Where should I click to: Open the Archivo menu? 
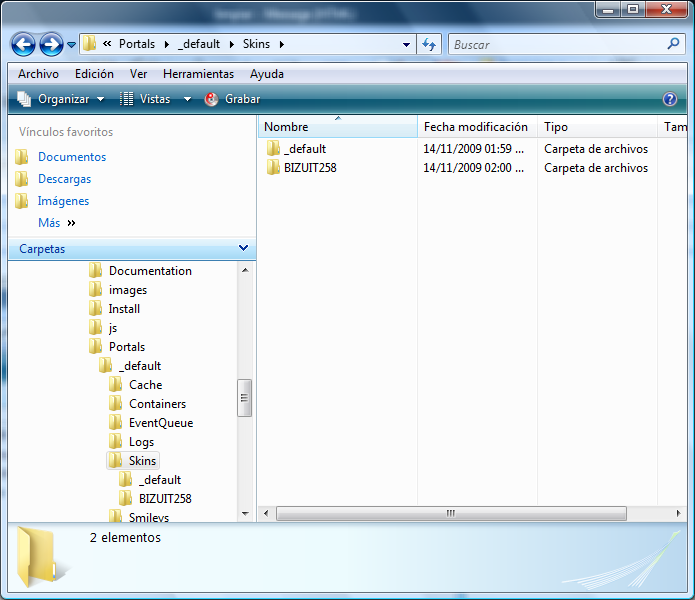click(38, 74)
